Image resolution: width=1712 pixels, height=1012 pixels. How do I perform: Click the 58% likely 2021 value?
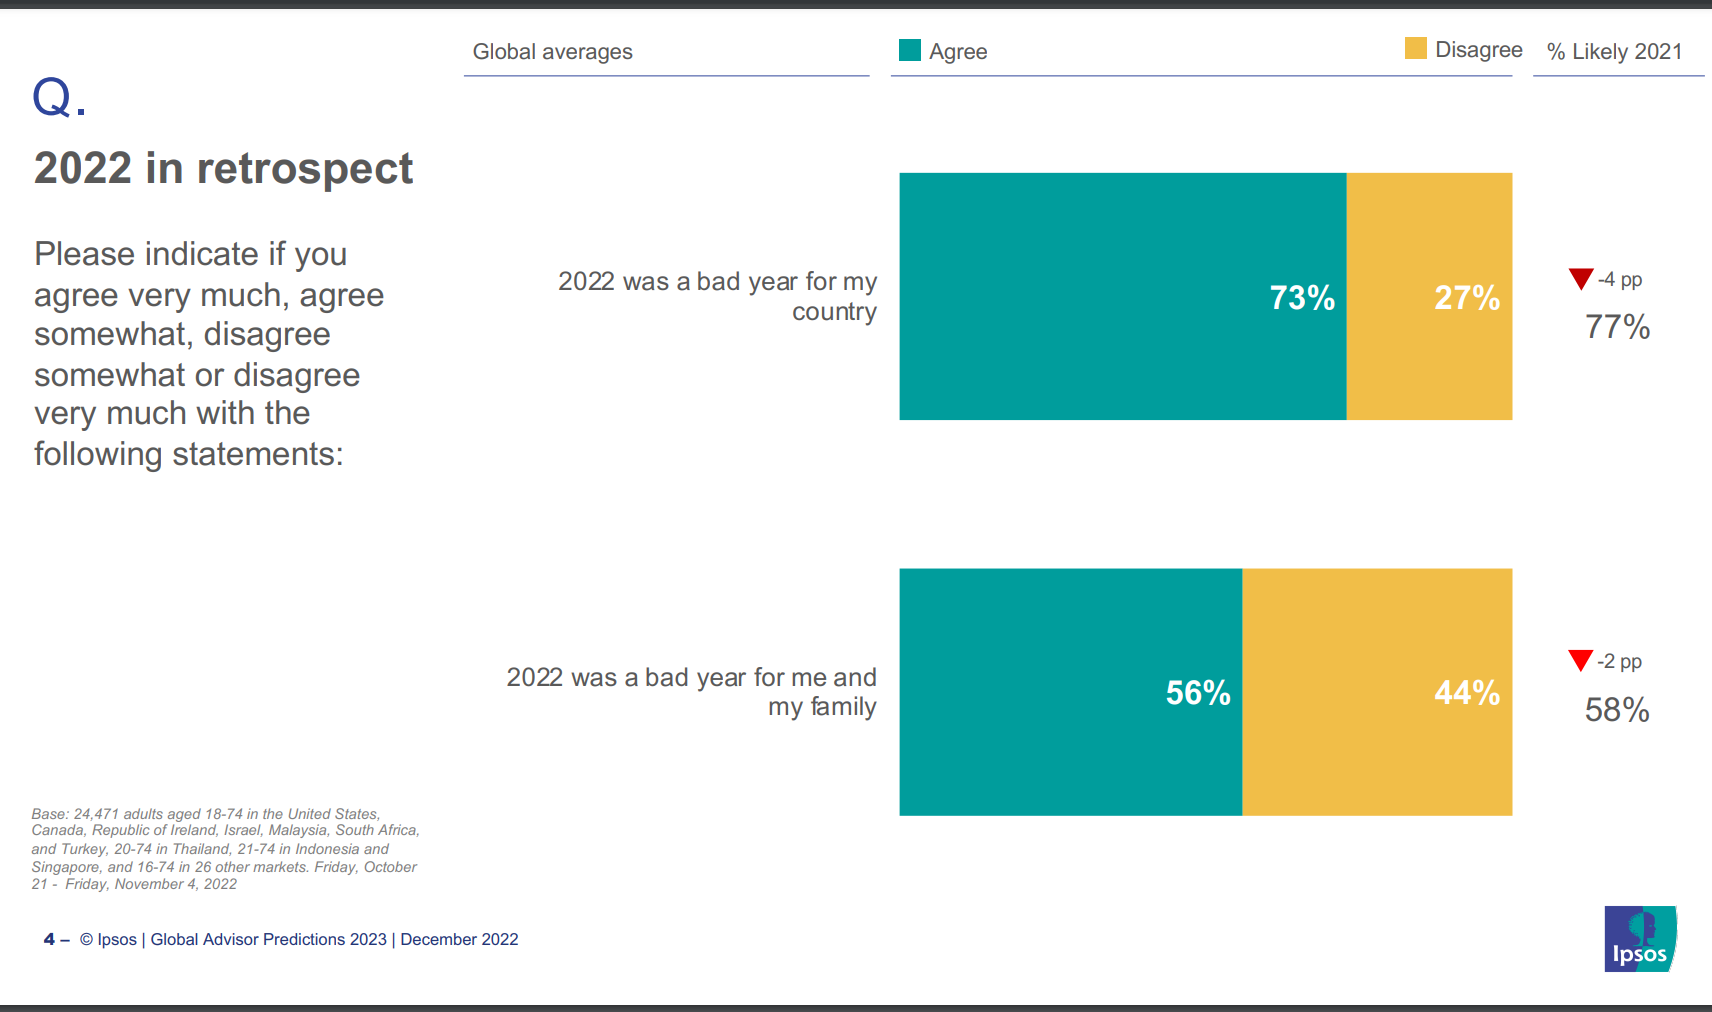[1617, 710]
